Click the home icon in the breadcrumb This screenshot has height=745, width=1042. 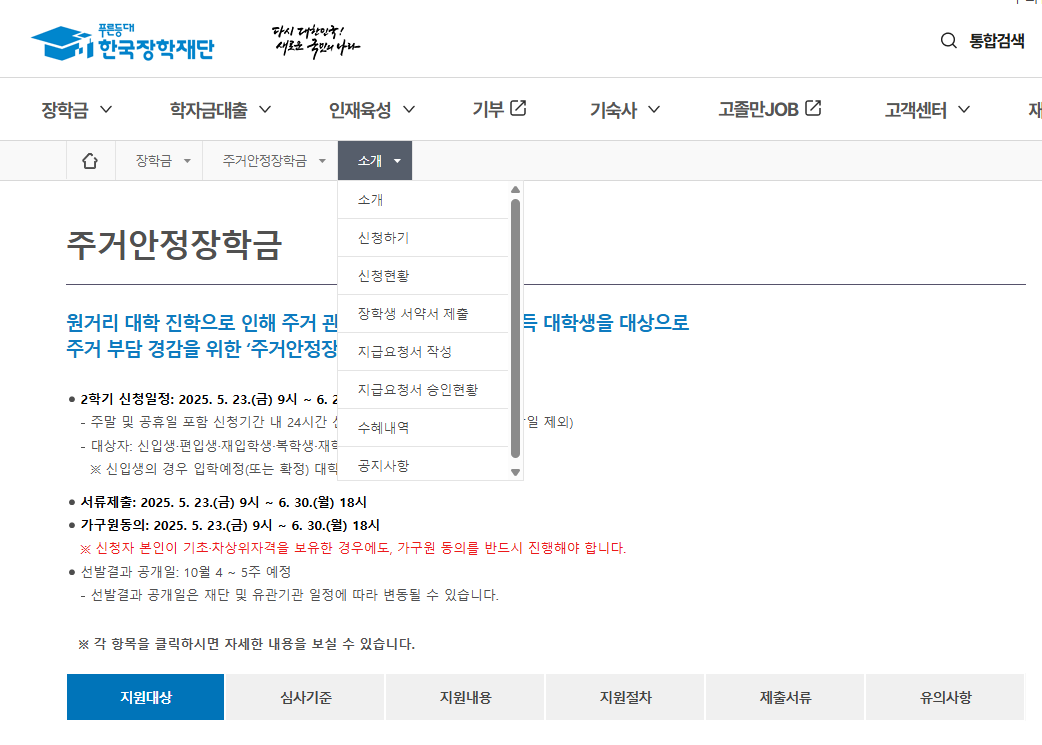(x=91, y=160)
